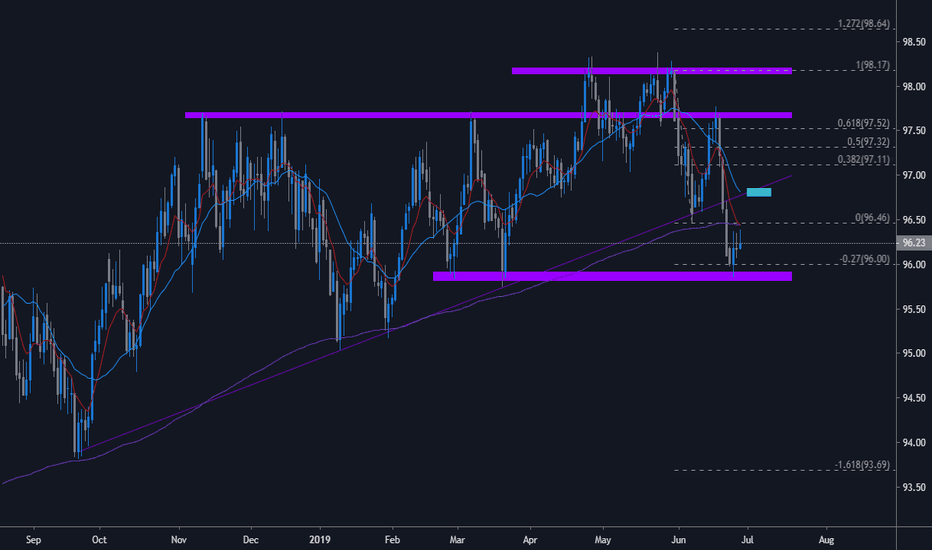Click the 97.00 price axis label
This screenshot has height=550, width=932.
914,175
